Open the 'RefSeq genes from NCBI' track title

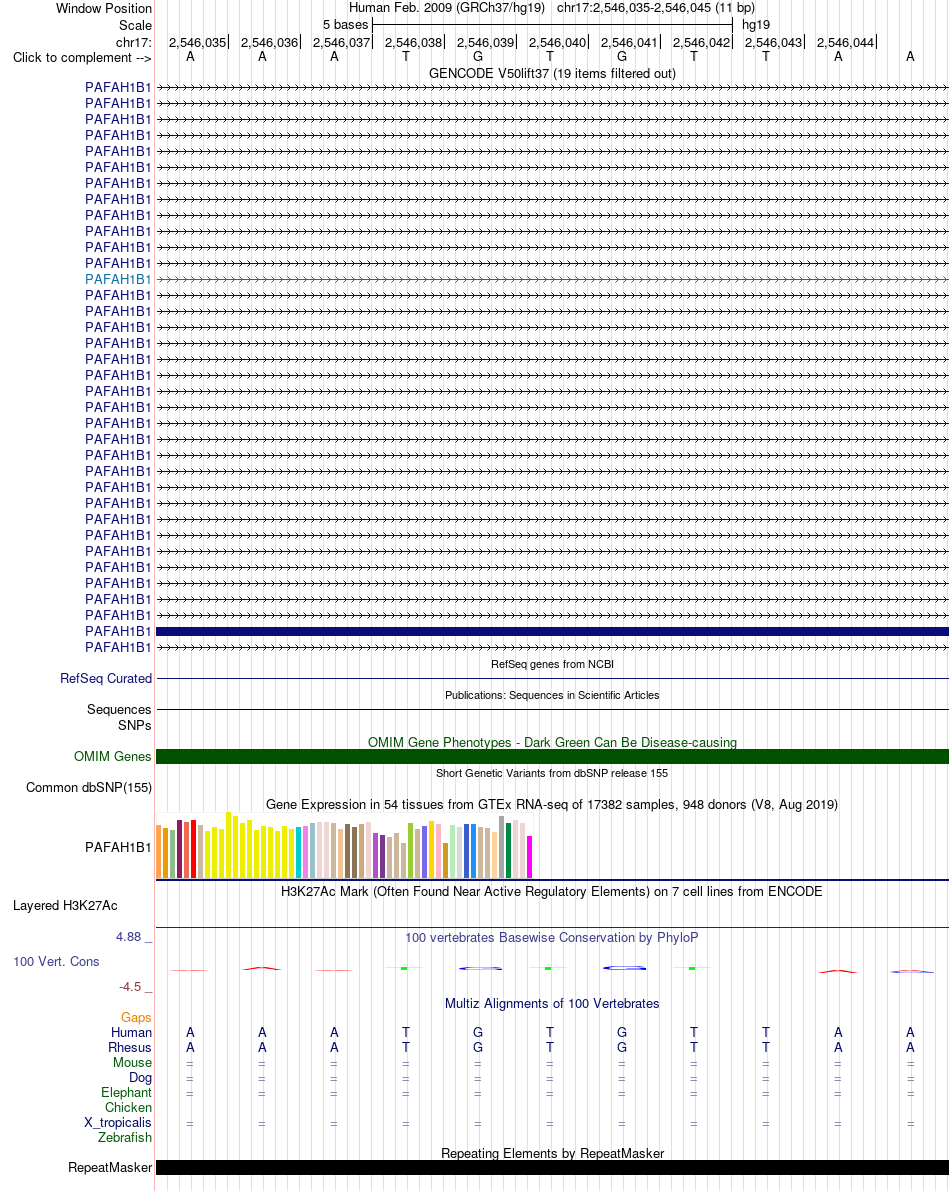tap(552, 664)
